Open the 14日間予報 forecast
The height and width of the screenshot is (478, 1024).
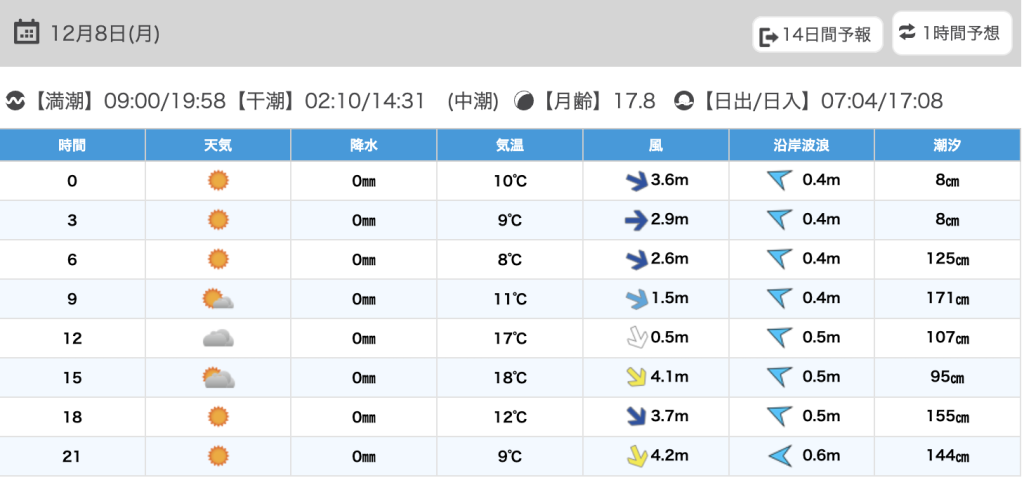(x=817, y=36)
